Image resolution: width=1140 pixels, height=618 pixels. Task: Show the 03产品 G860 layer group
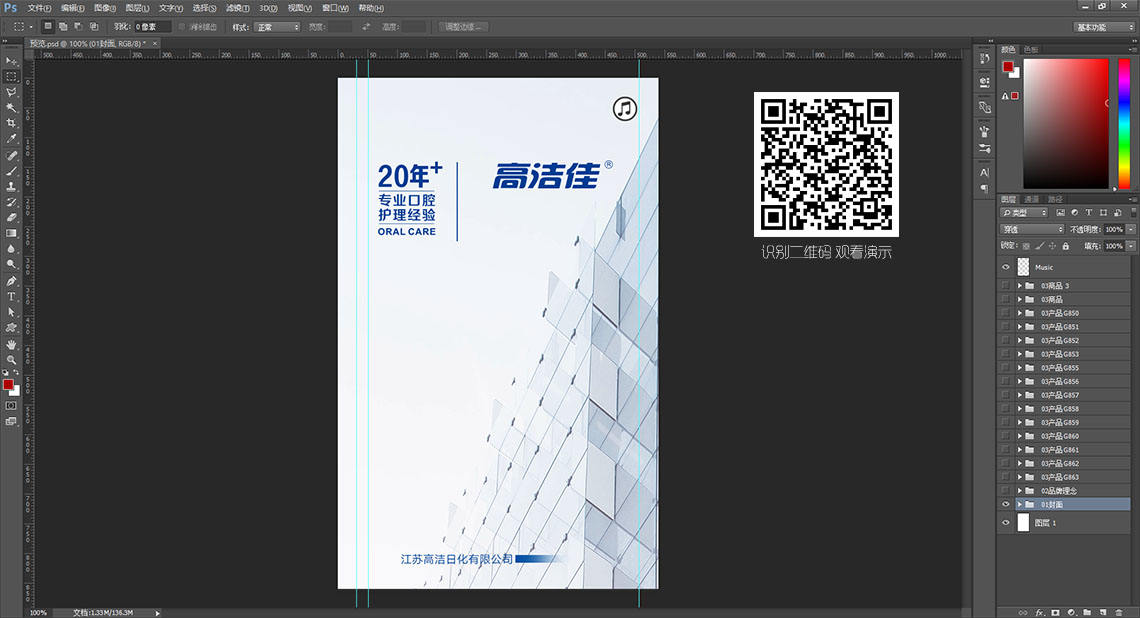(1006, 436)
